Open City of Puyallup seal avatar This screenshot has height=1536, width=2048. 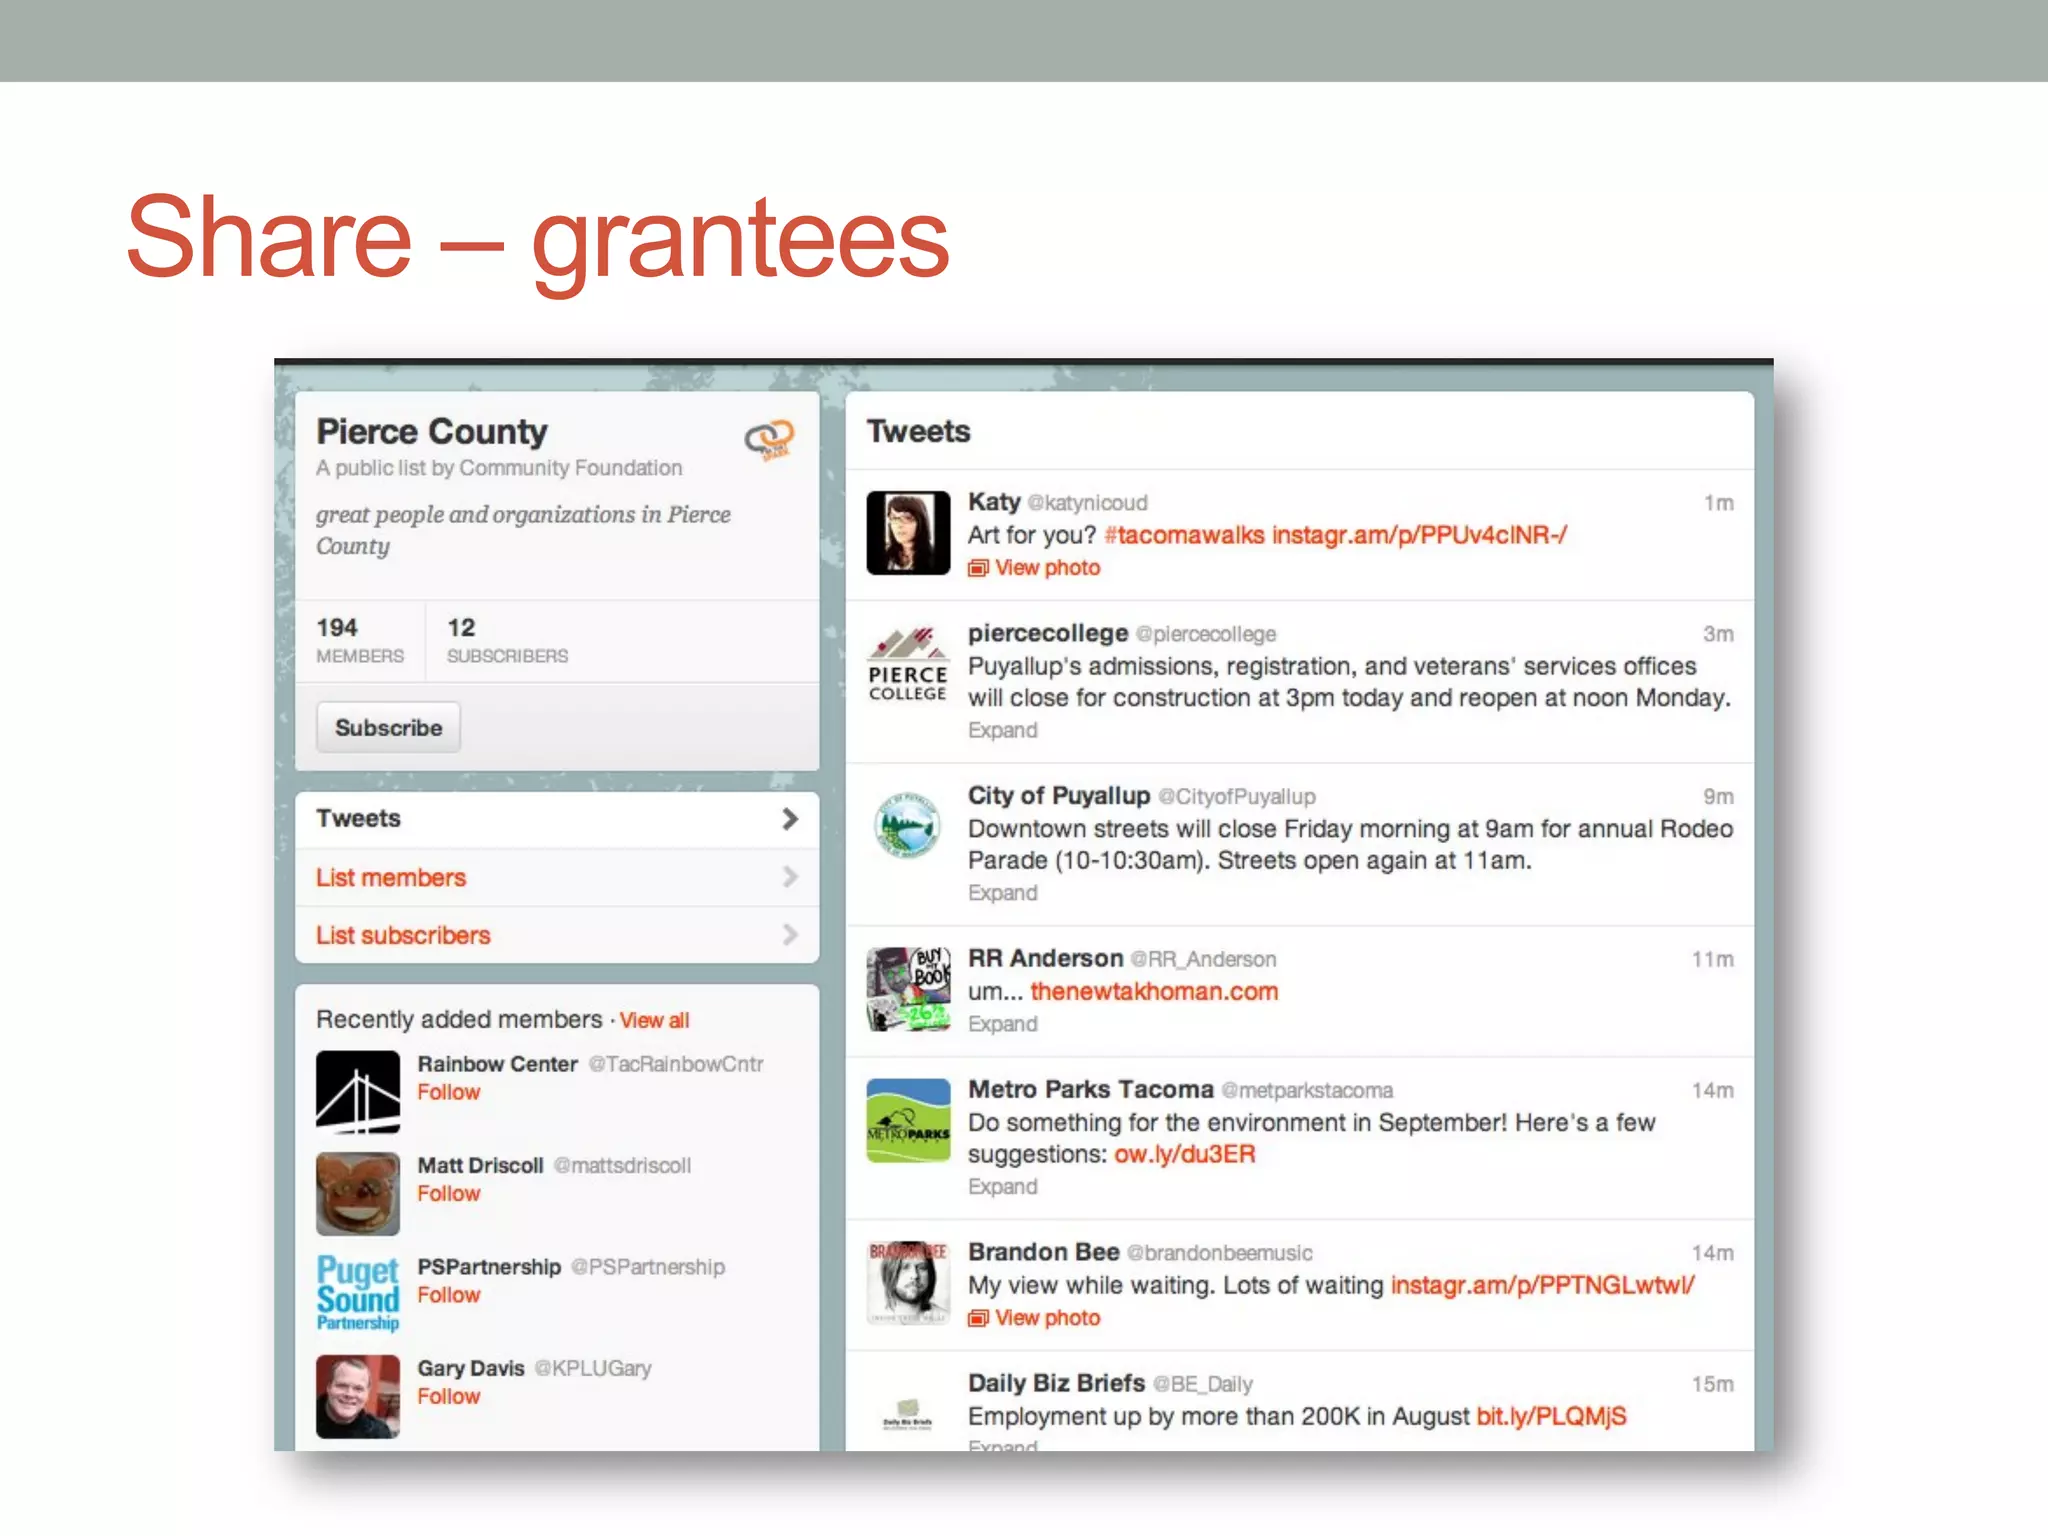pyautogui.click(x=908, y=826)
